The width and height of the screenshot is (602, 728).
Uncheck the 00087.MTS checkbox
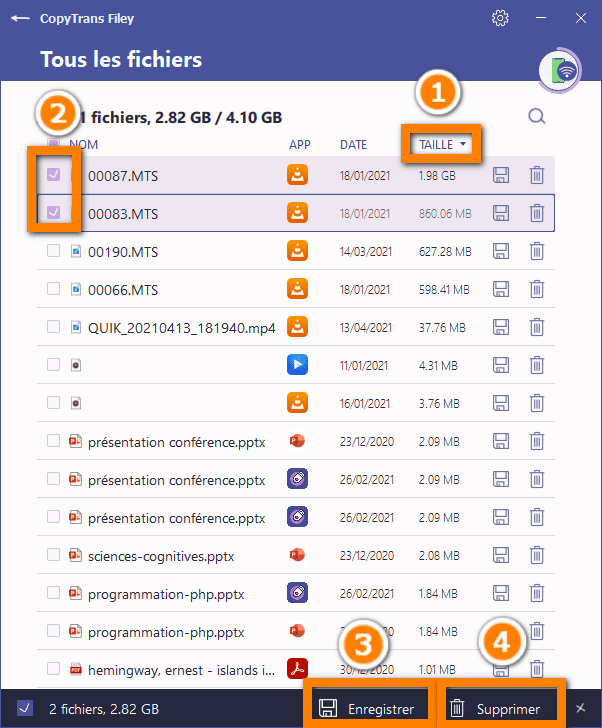pos(53,175)
